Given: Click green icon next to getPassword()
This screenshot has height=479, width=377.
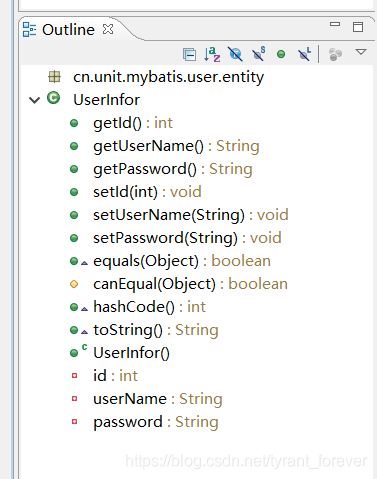Looking at the screenshot, I should tap(74, 169).
